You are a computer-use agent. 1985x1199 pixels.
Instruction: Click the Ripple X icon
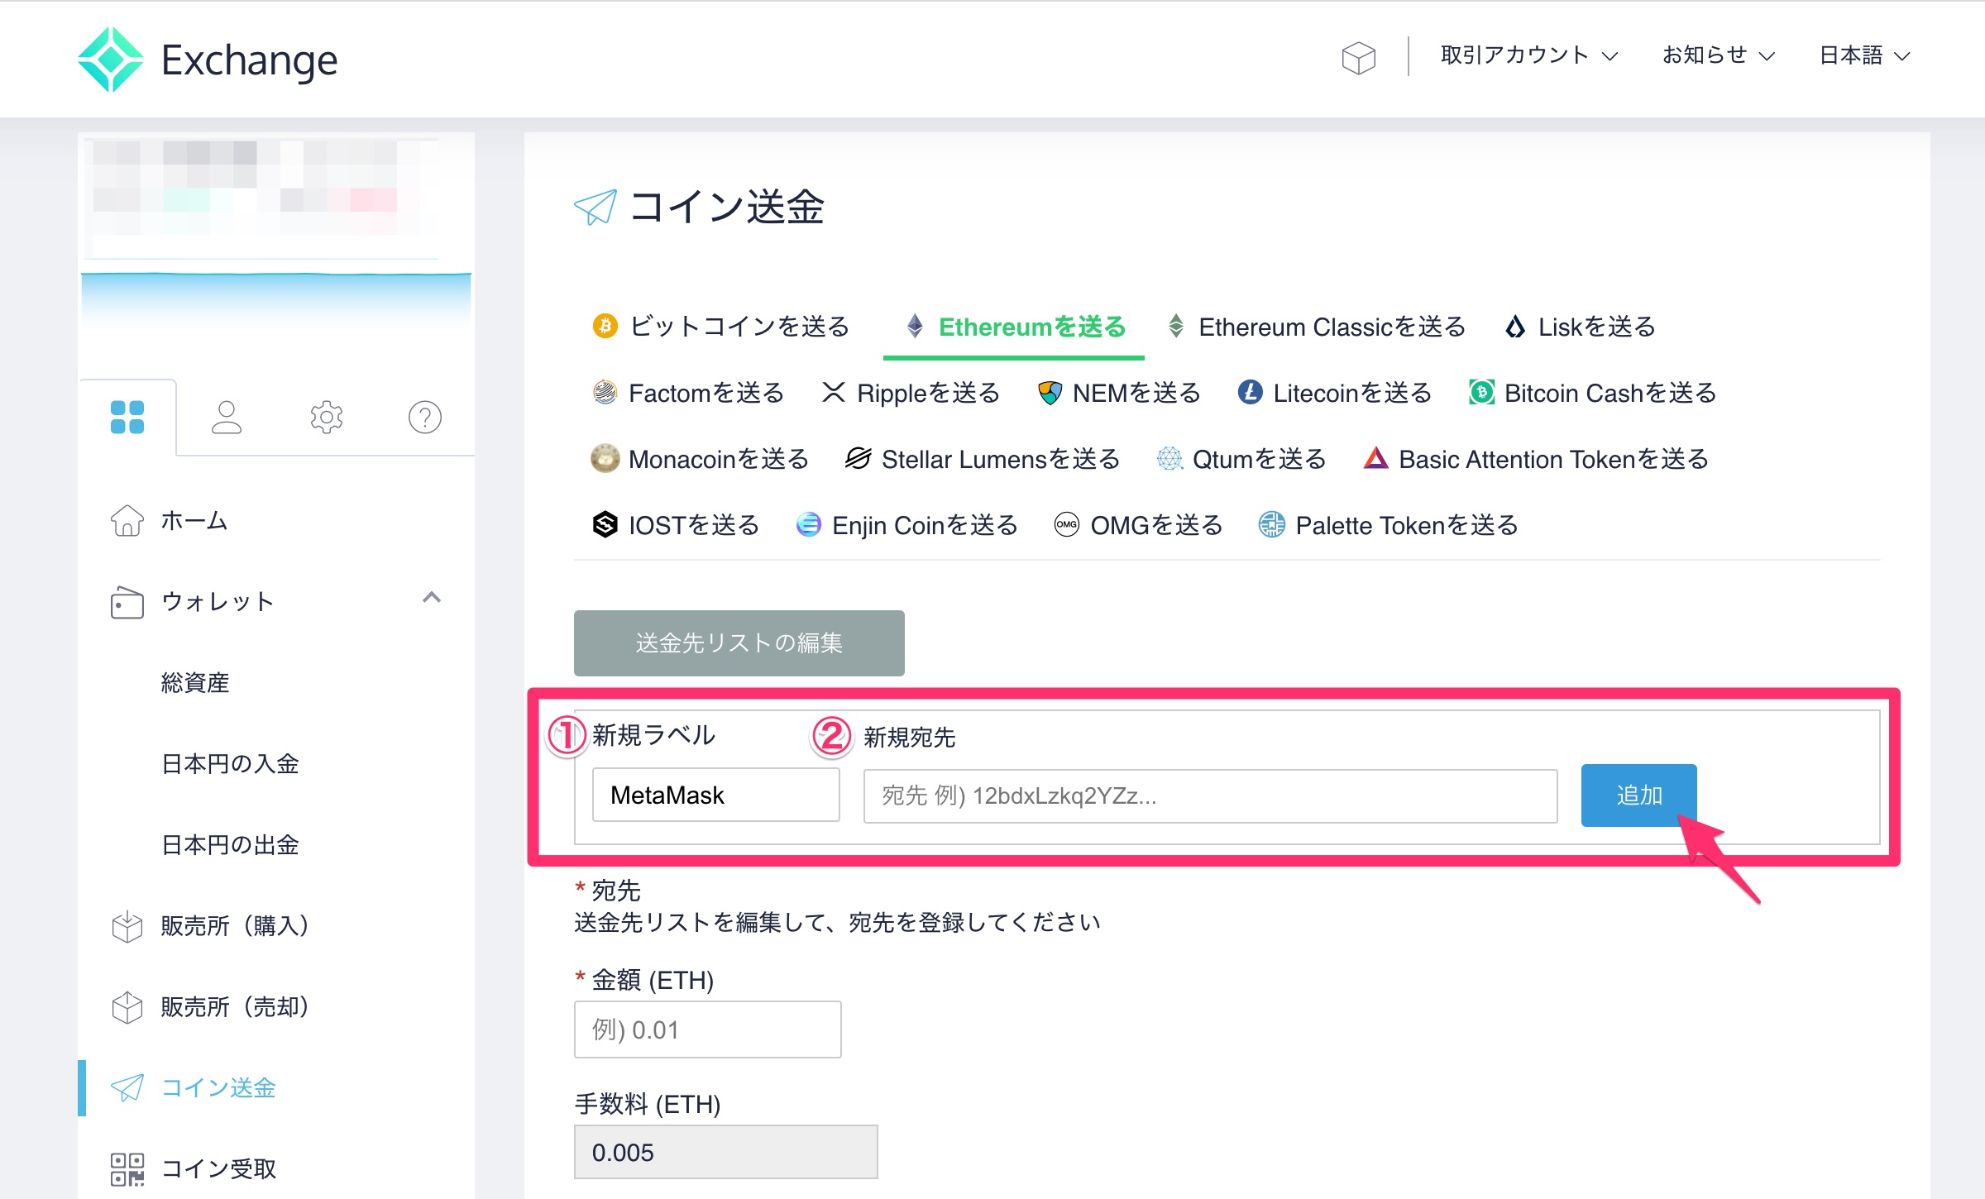tap(833, 392)
